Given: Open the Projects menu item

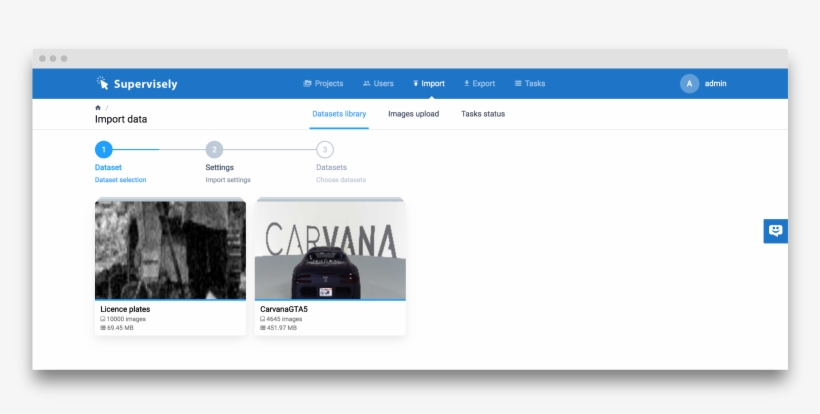Looking at the screenshot, I should tap(323, 84).
